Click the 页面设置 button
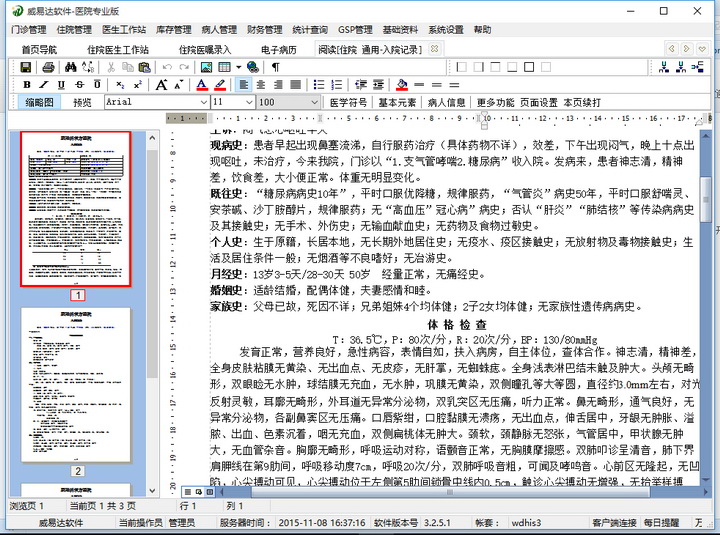Viewport: 720px width, 535px height. pos(538,102)
